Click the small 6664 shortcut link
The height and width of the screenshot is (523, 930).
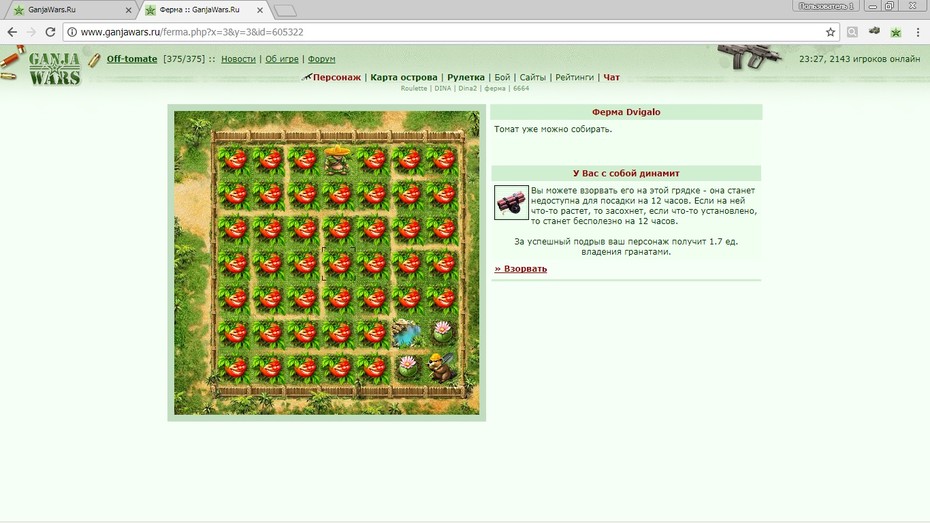point(521,88)
